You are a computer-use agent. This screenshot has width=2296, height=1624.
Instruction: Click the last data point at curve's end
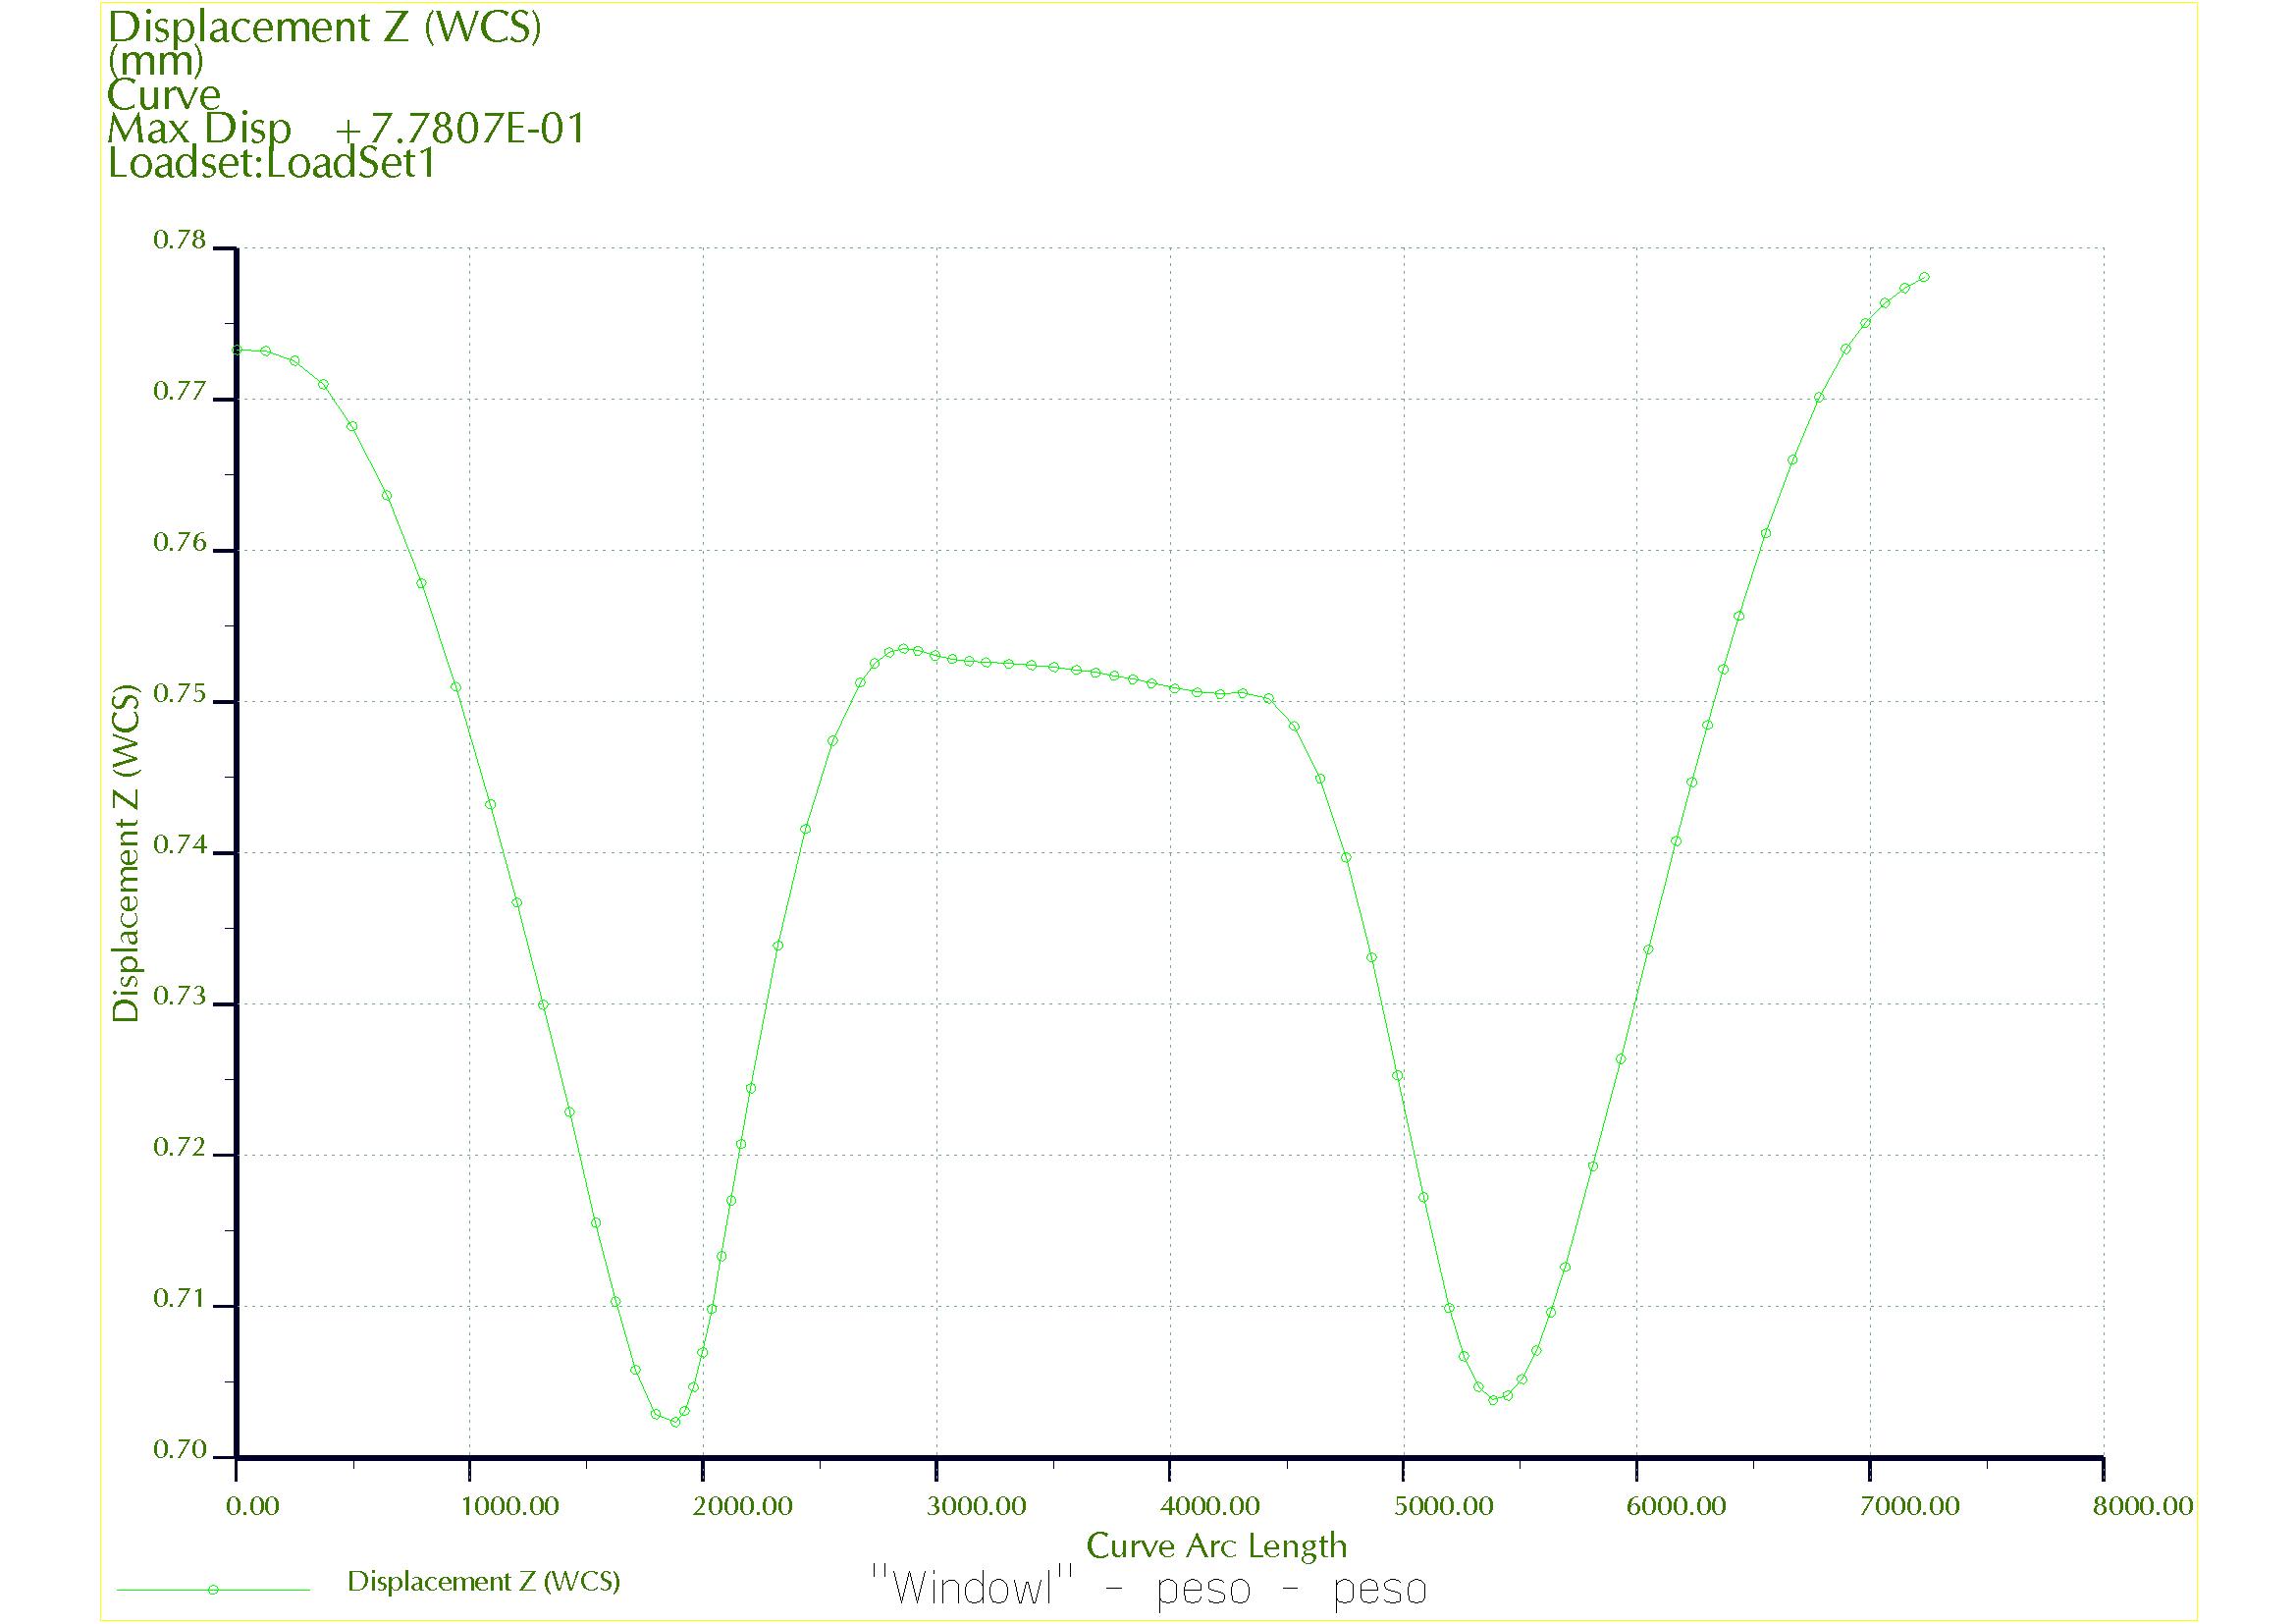pos(1924,277)
